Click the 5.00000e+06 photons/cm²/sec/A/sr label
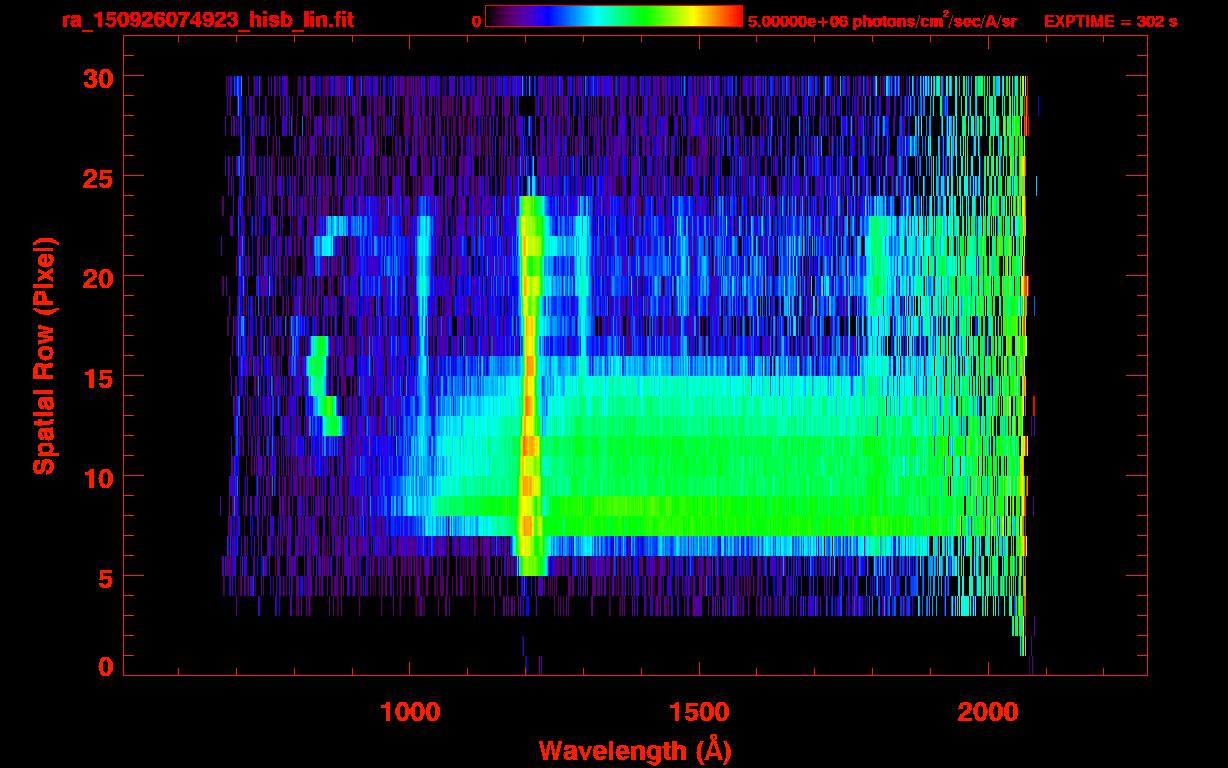The height and width of the screenshot is (768, 1228). pos(882,20)
